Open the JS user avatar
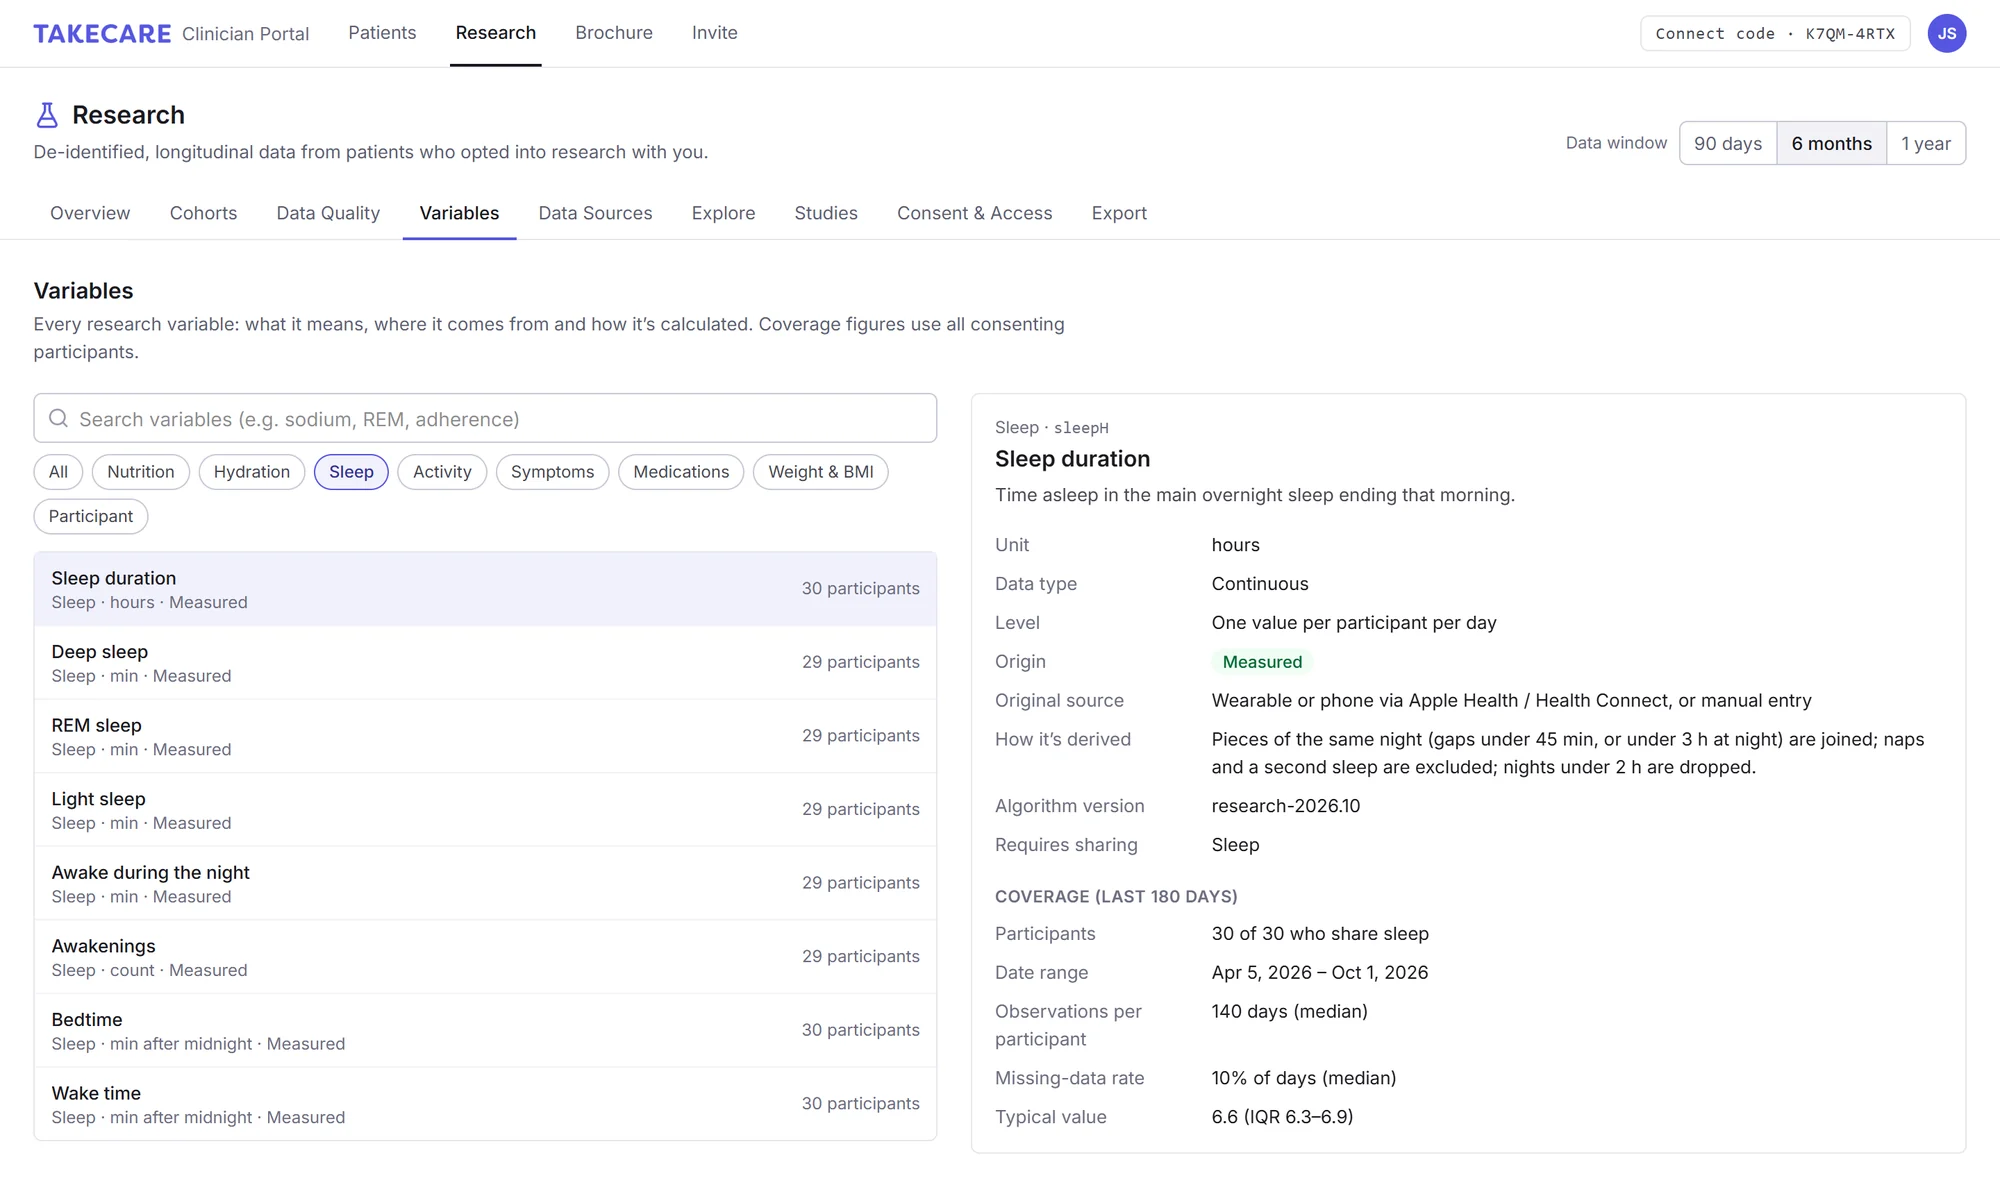 tap(1946, 33)
